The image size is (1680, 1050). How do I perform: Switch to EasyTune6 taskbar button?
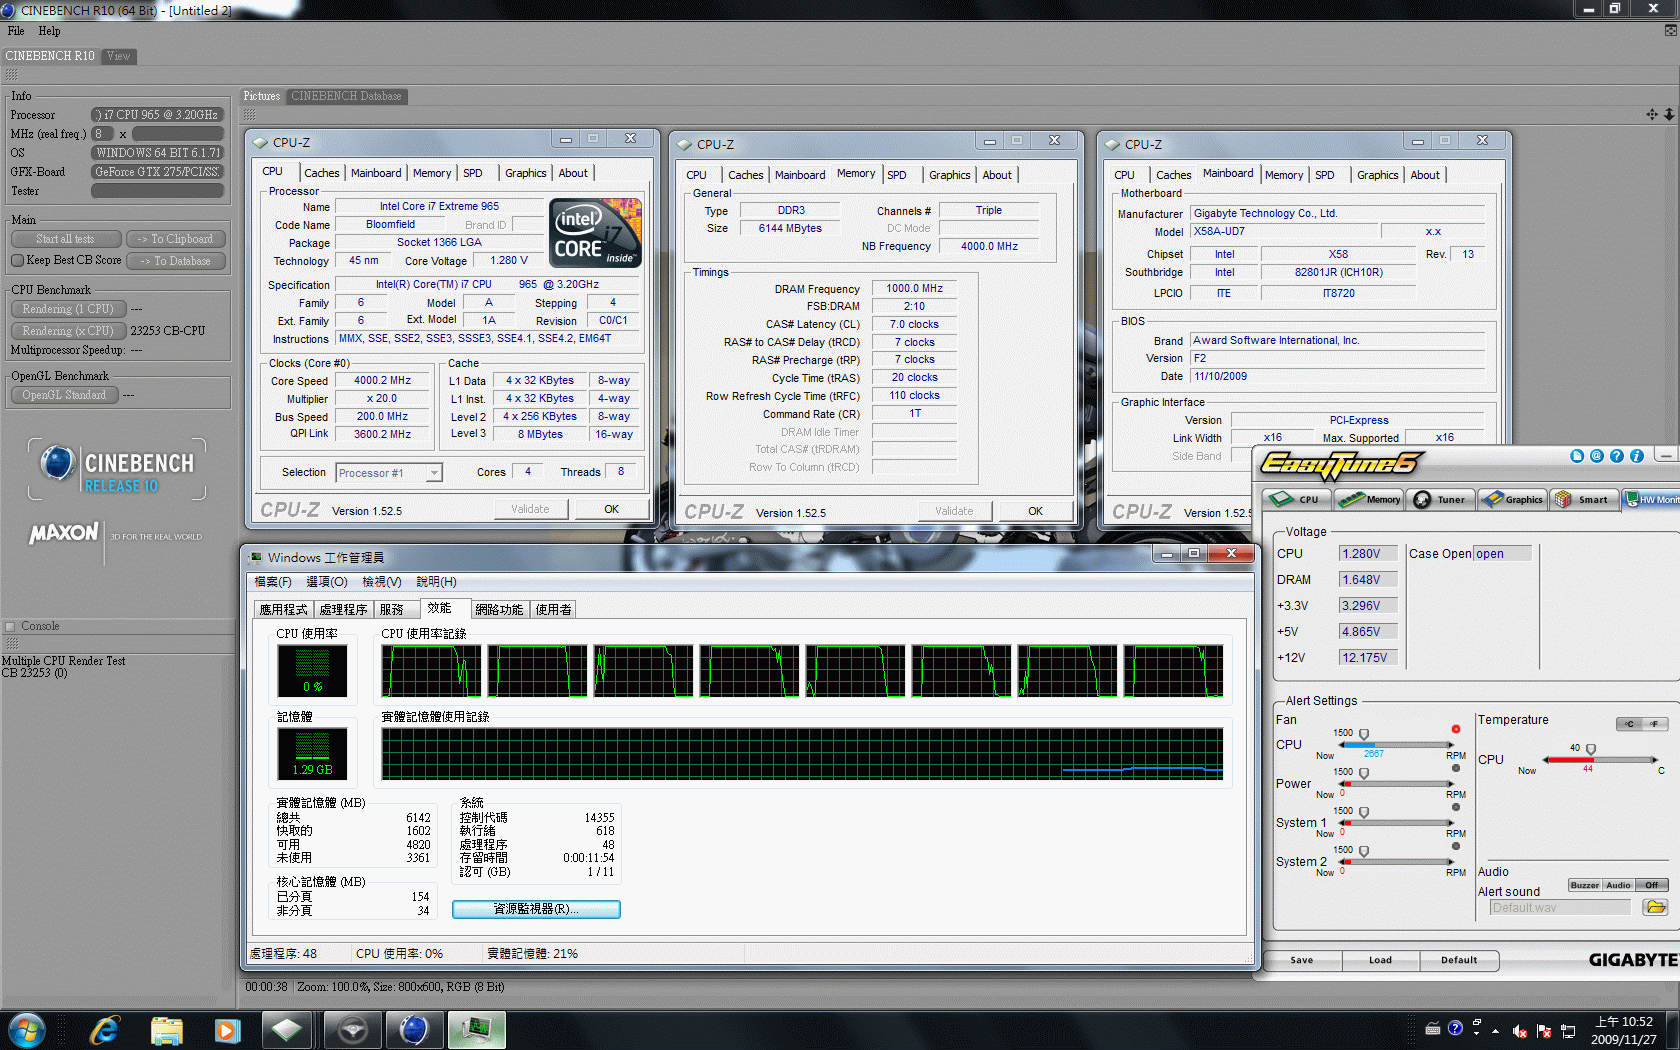[x=352, y=1030]
